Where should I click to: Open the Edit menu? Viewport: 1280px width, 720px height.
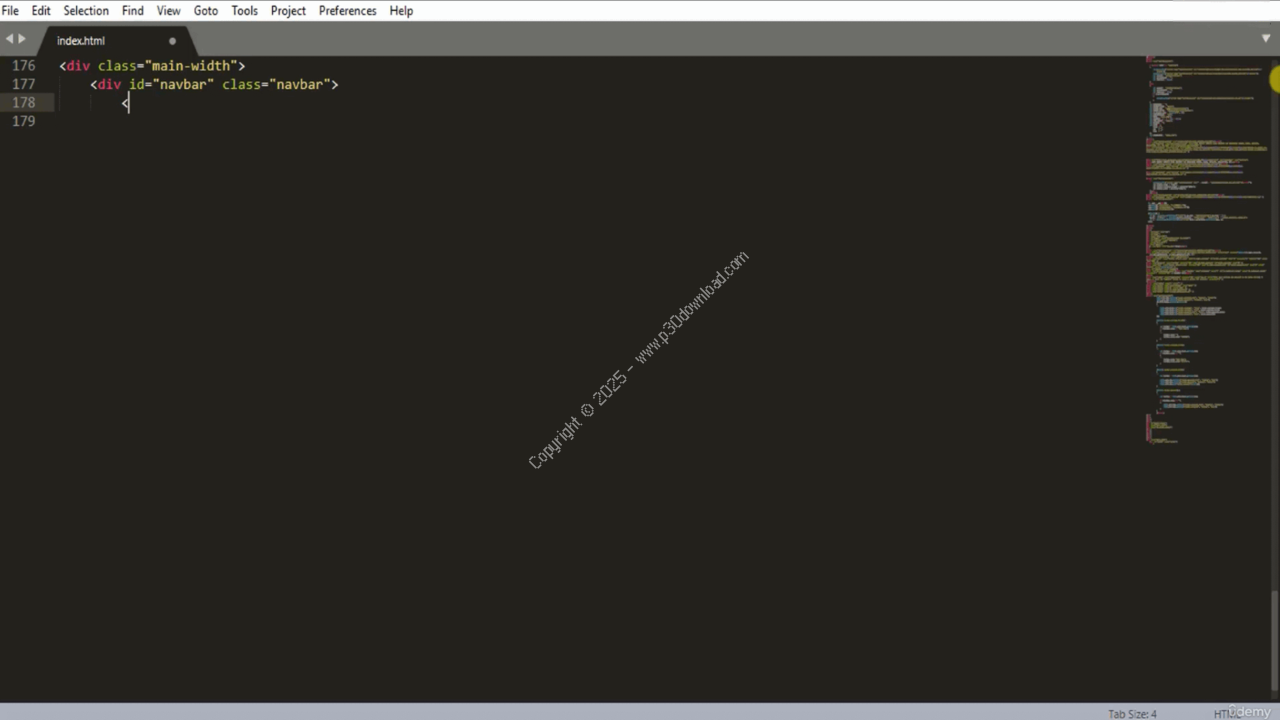[41, 11]
